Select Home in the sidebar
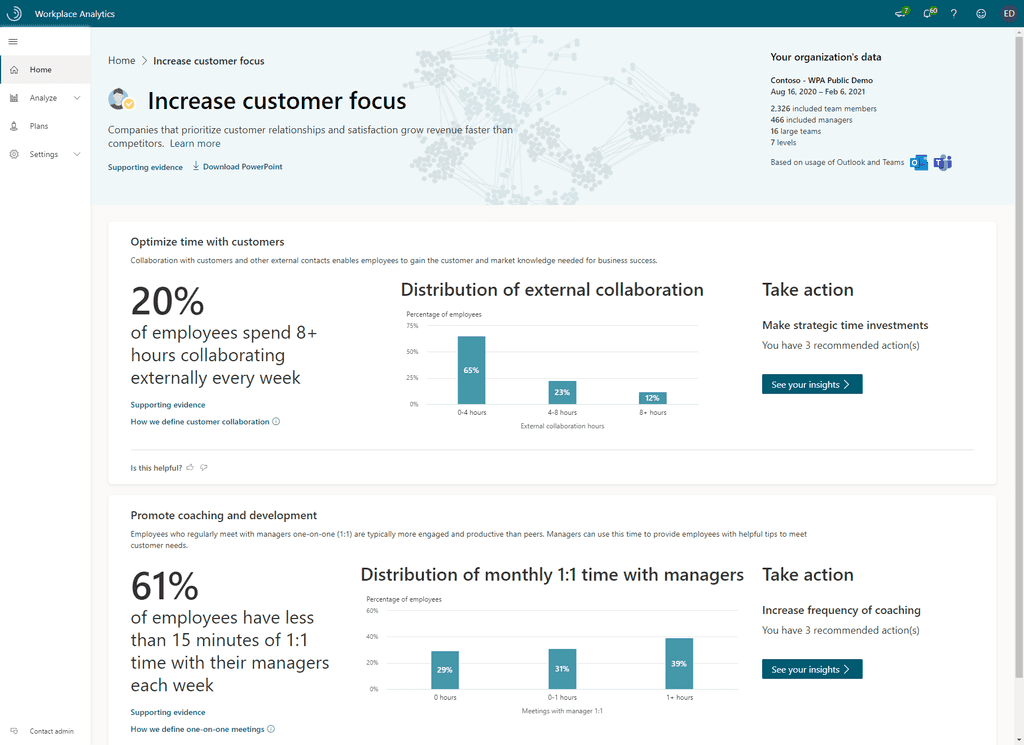The image size is (1024, 745). point(40,70)
